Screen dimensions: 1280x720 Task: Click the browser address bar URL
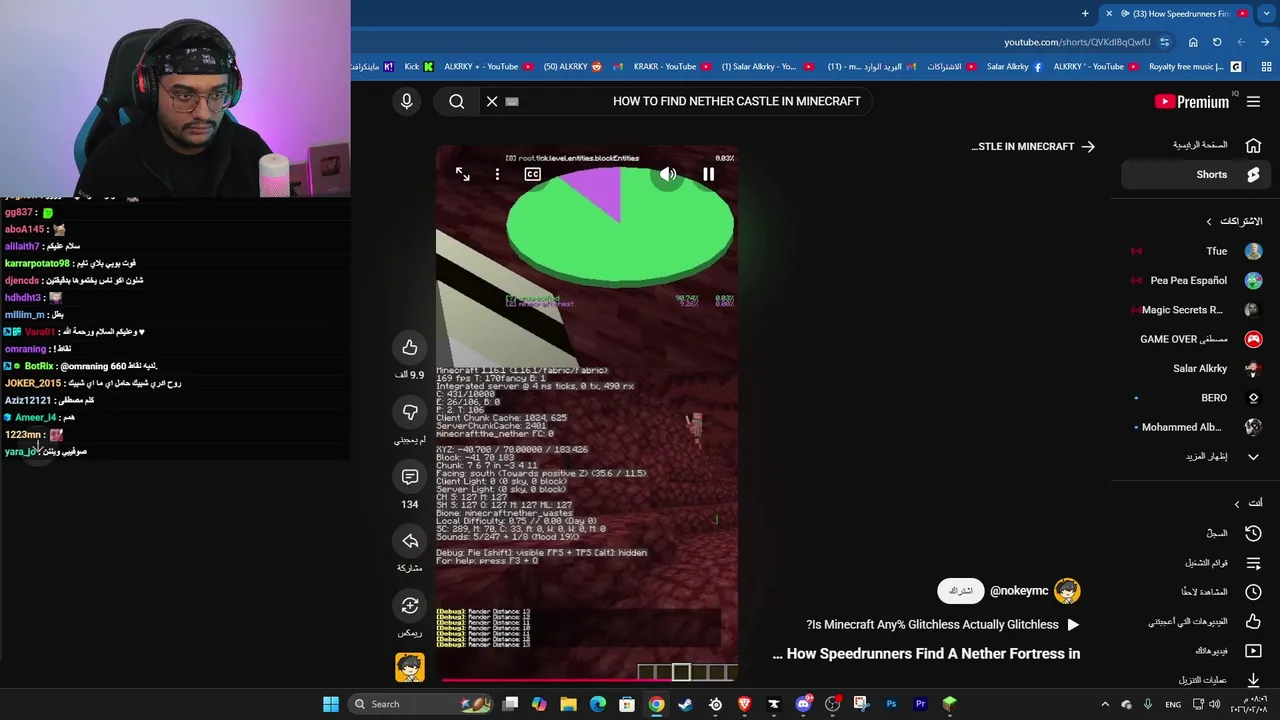point(1077,42)
